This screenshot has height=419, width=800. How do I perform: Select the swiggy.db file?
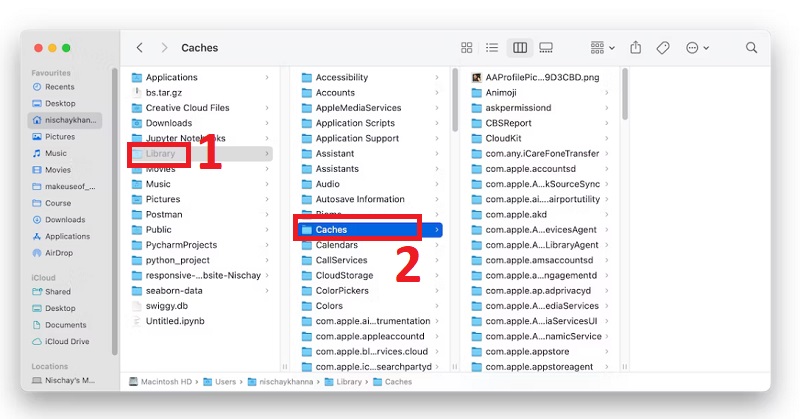click(x=166, y=306)
